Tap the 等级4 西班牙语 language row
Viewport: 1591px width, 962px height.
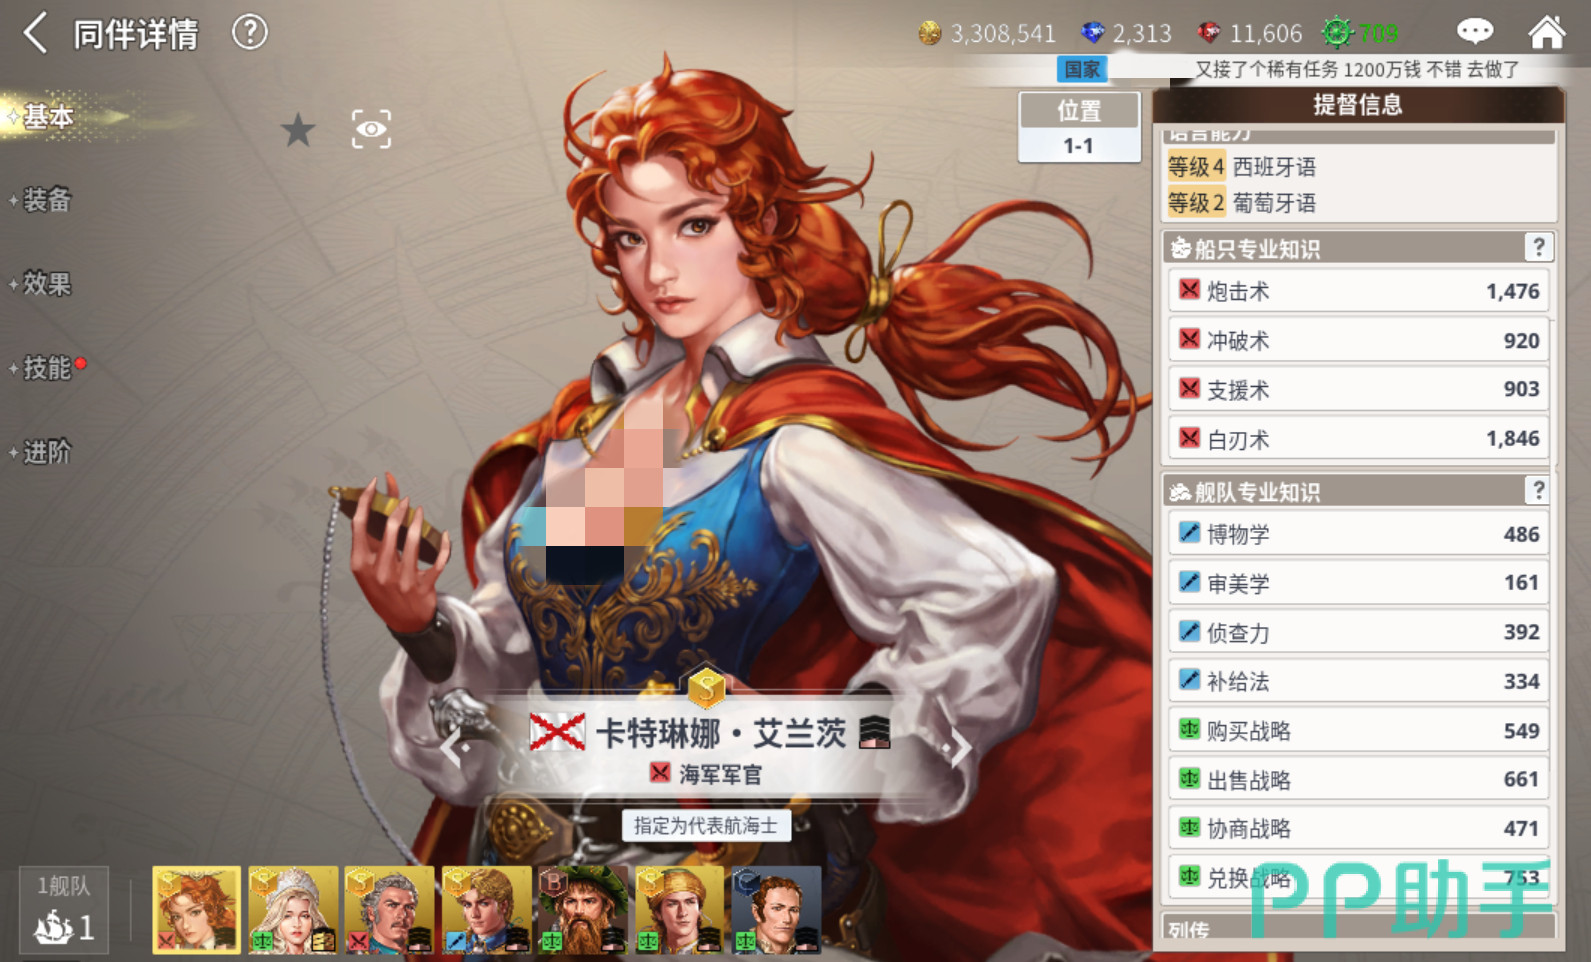point(1358,166)
